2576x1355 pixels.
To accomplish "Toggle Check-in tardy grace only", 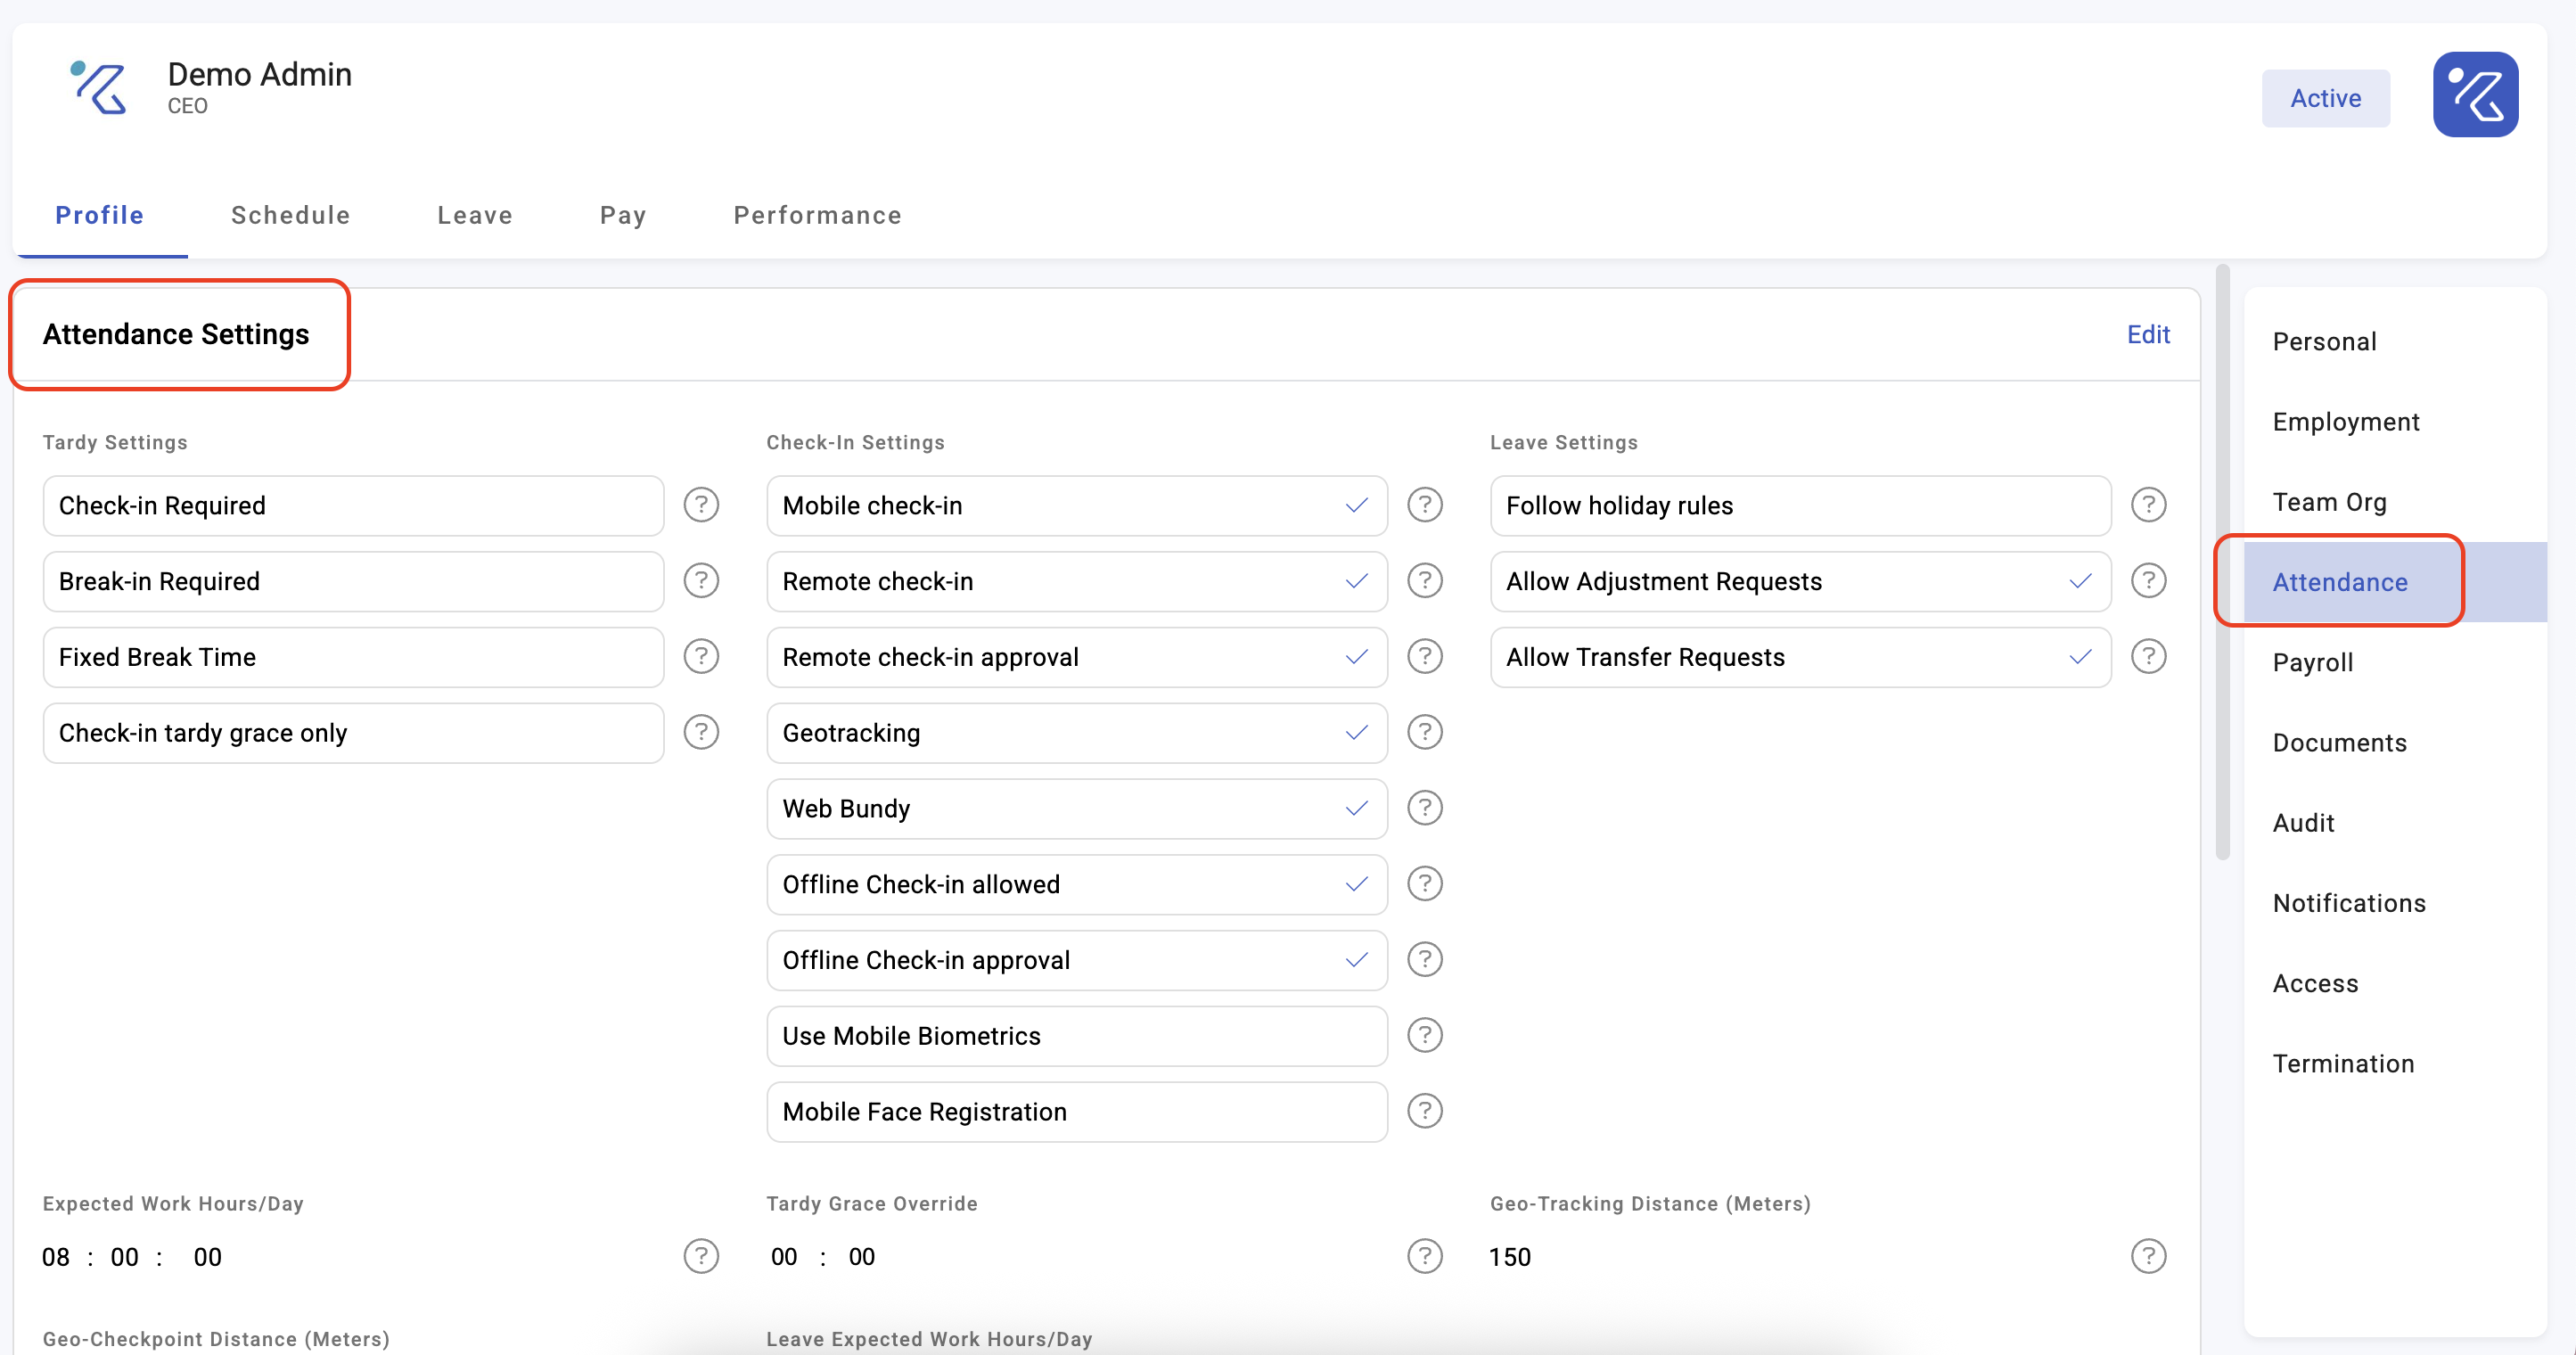I will coord(354,733).
